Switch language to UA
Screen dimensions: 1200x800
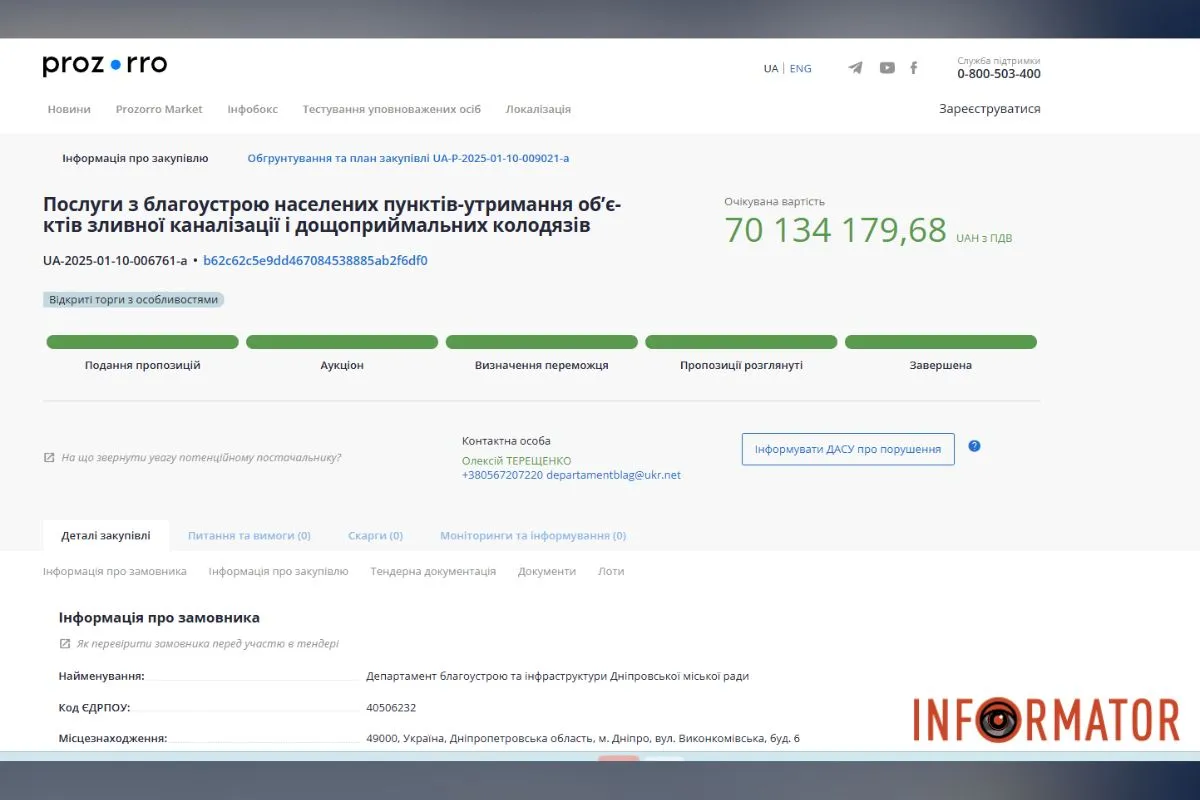coord(771,69)
